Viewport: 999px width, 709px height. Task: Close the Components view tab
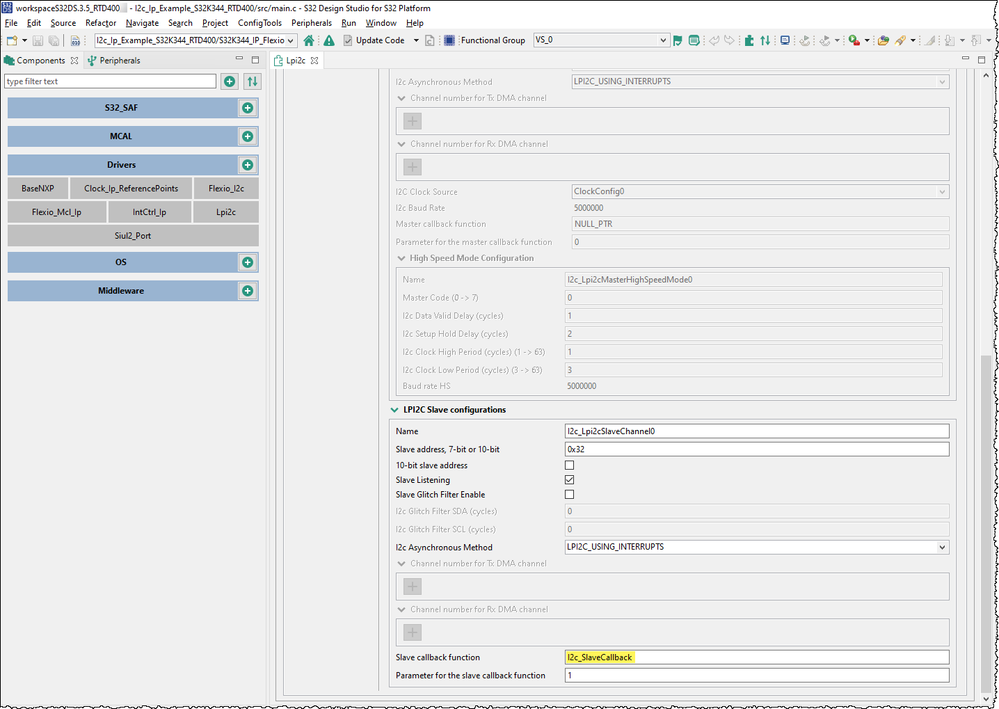[x=74, y=61]
